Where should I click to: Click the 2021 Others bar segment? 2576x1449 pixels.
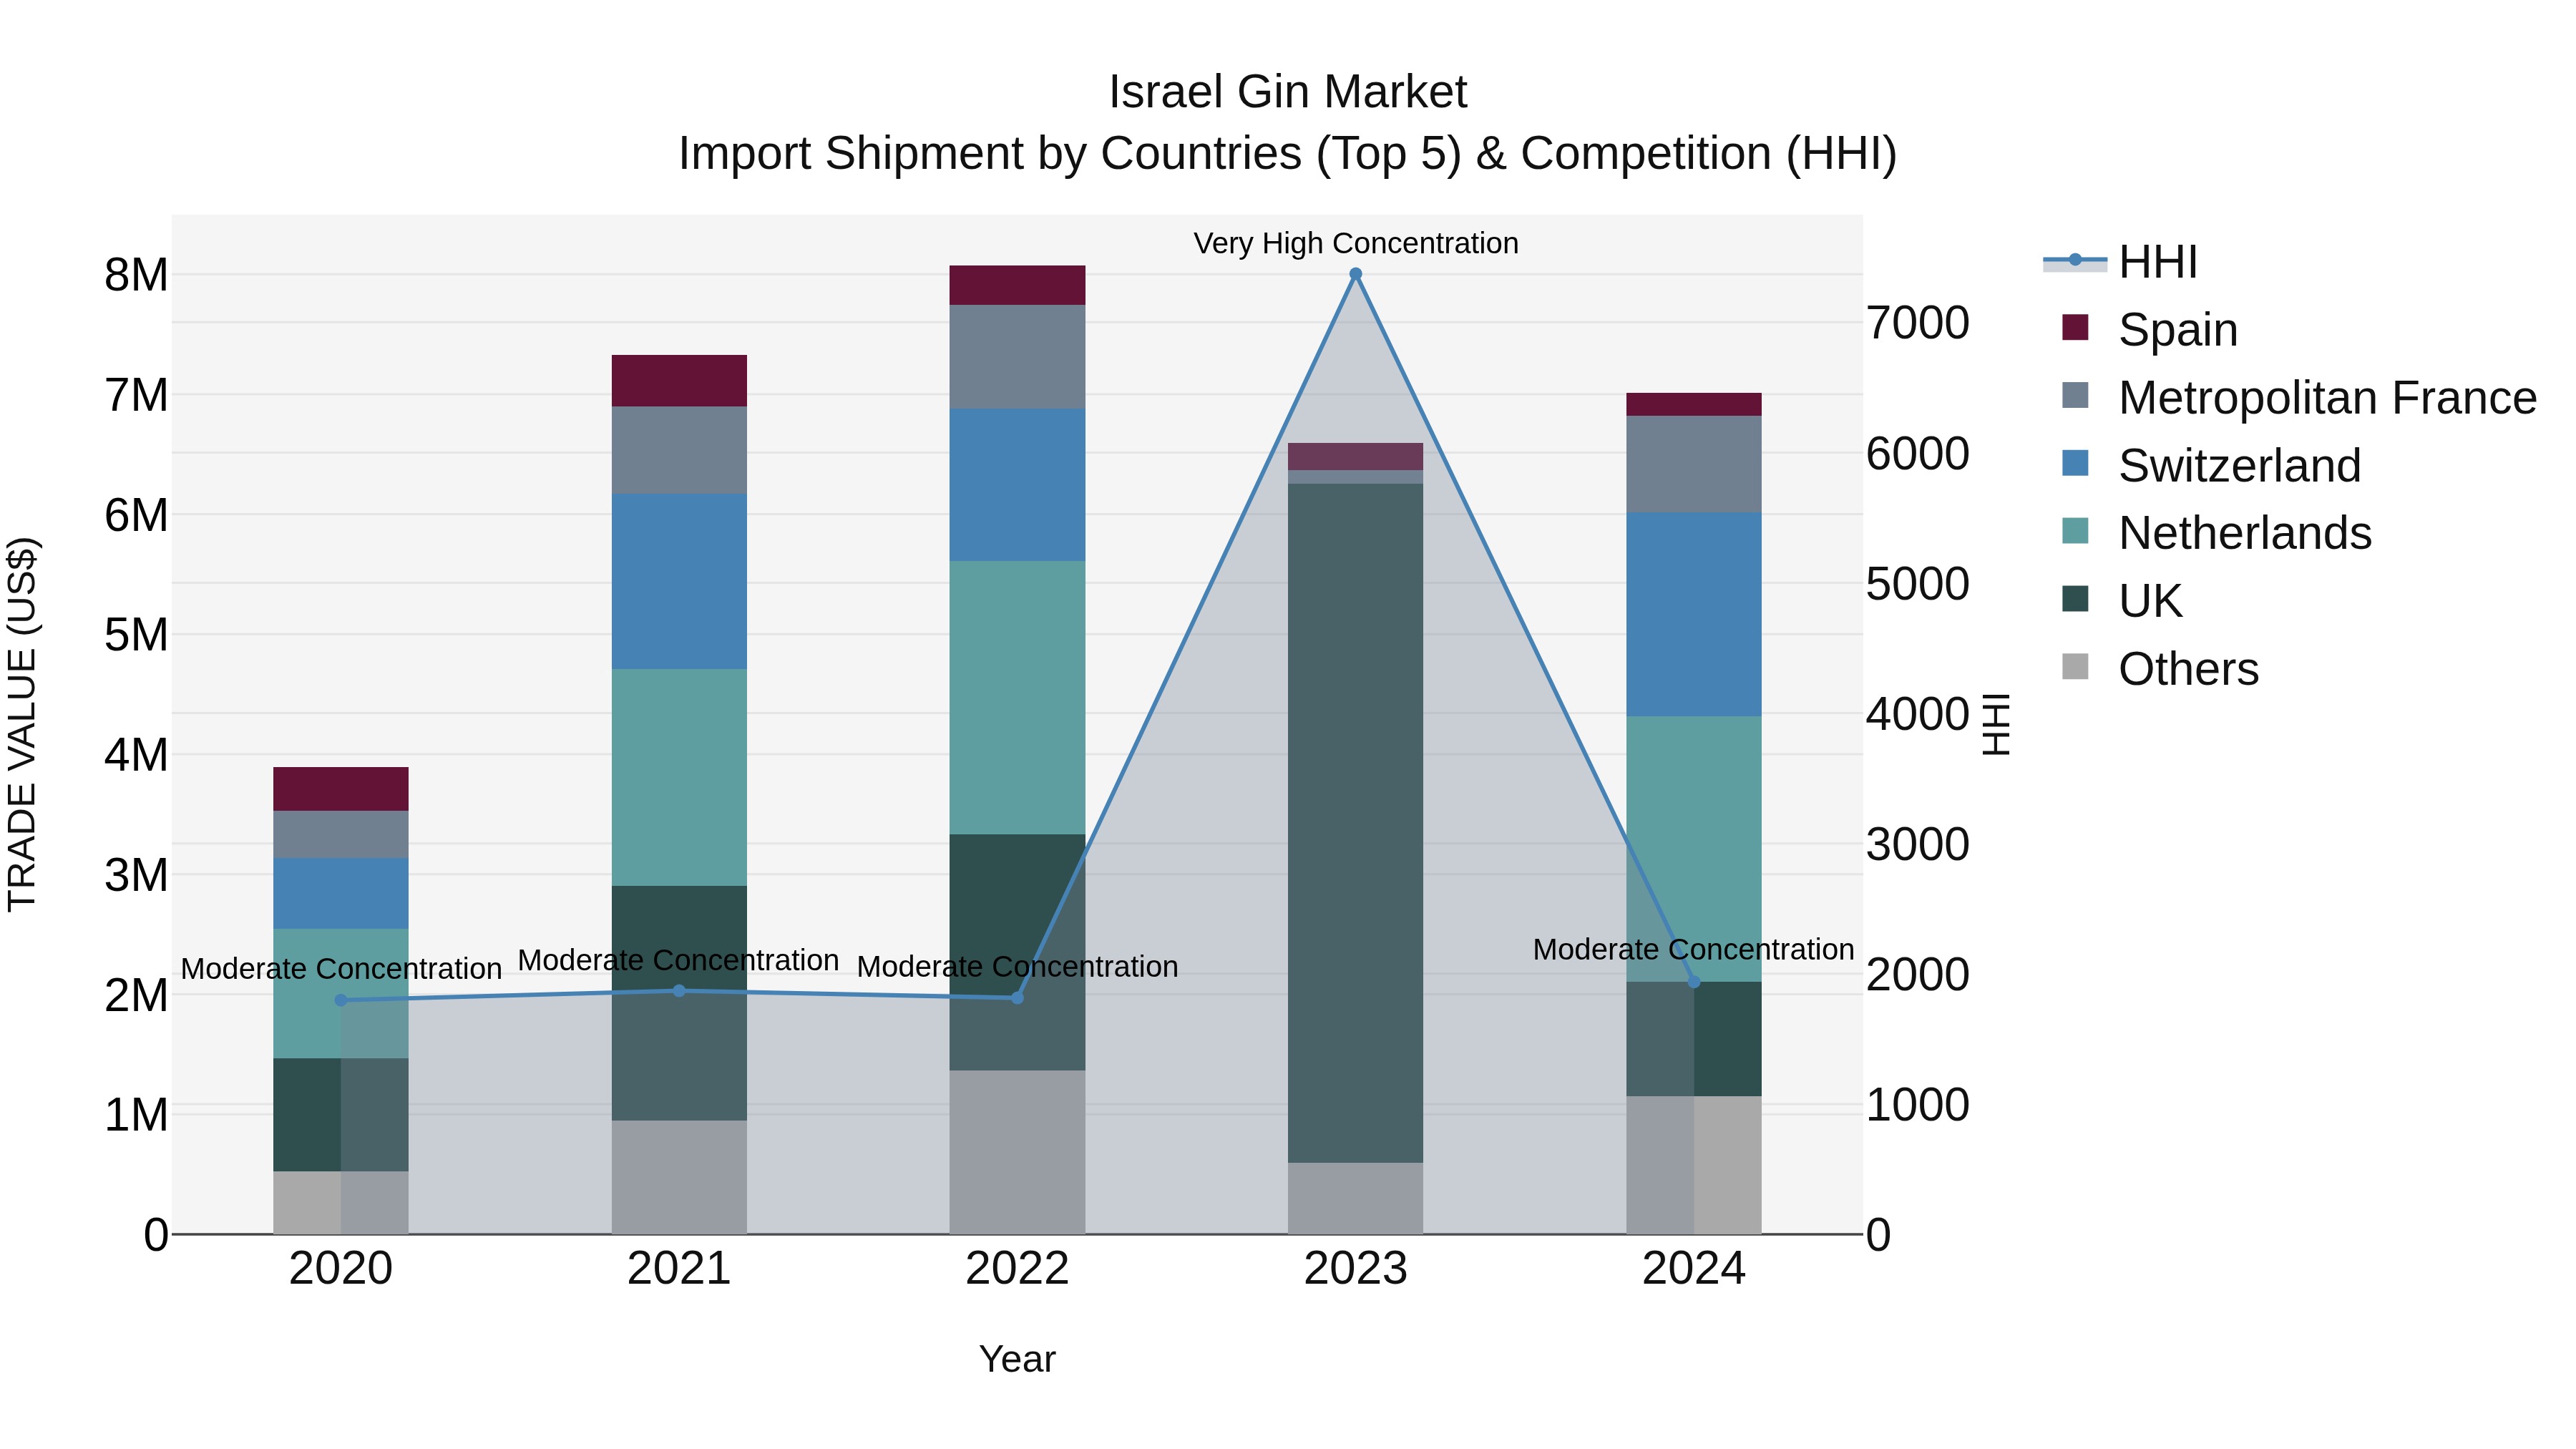click(x=679, y=1177)
